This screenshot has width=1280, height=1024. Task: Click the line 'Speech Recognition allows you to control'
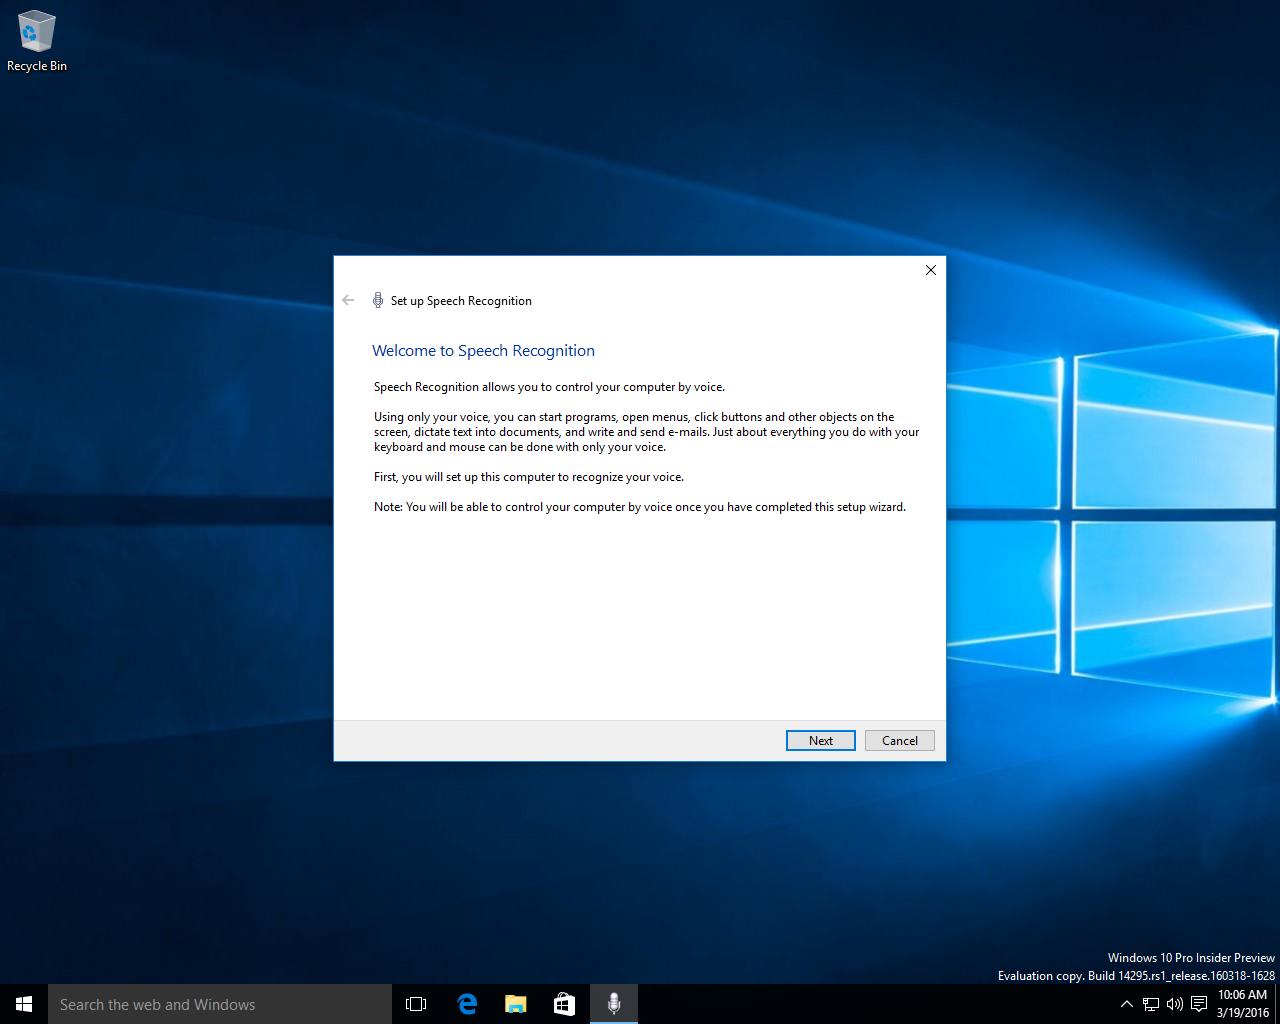[x=549, y=387]
